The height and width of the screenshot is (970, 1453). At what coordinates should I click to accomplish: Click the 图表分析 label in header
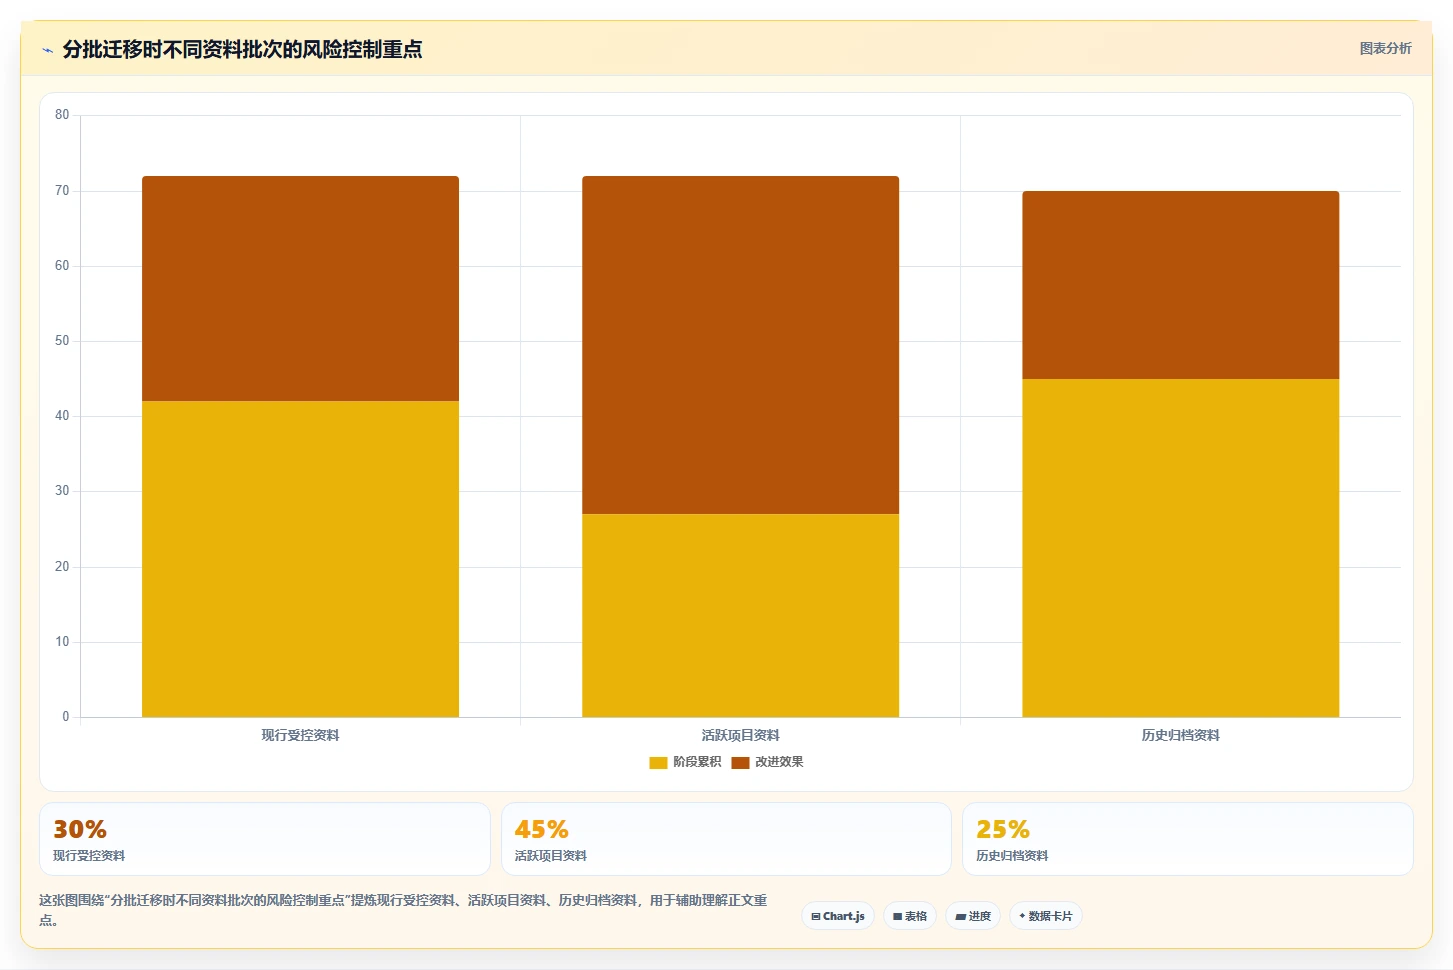point(1385,48)
